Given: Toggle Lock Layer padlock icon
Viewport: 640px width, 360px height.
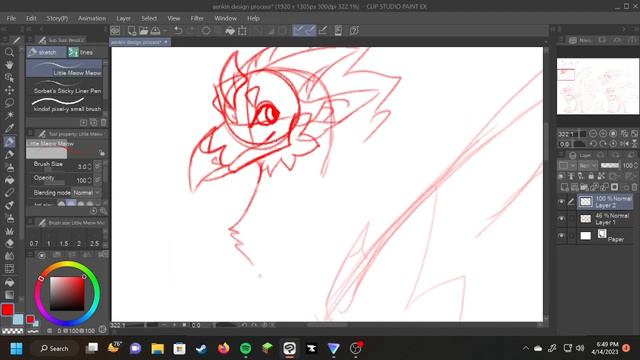Looking at the screenshot, I should click(591, 176).
